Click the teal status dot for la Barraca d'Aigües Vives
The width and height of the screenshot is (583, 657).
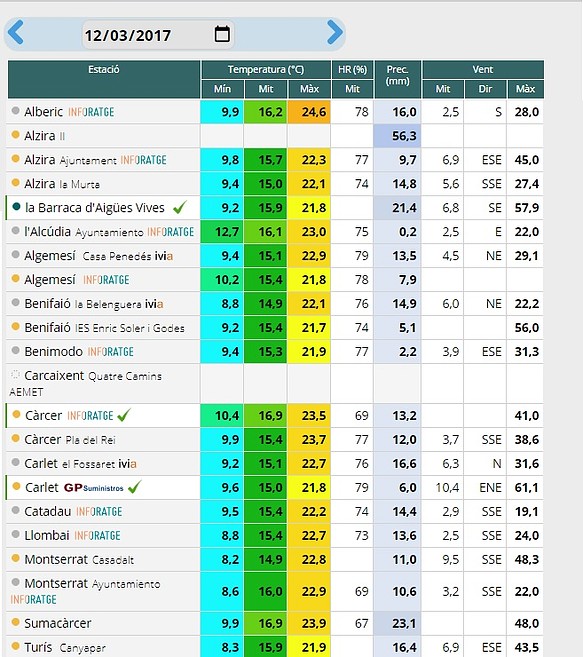click(x=16, y=207)
